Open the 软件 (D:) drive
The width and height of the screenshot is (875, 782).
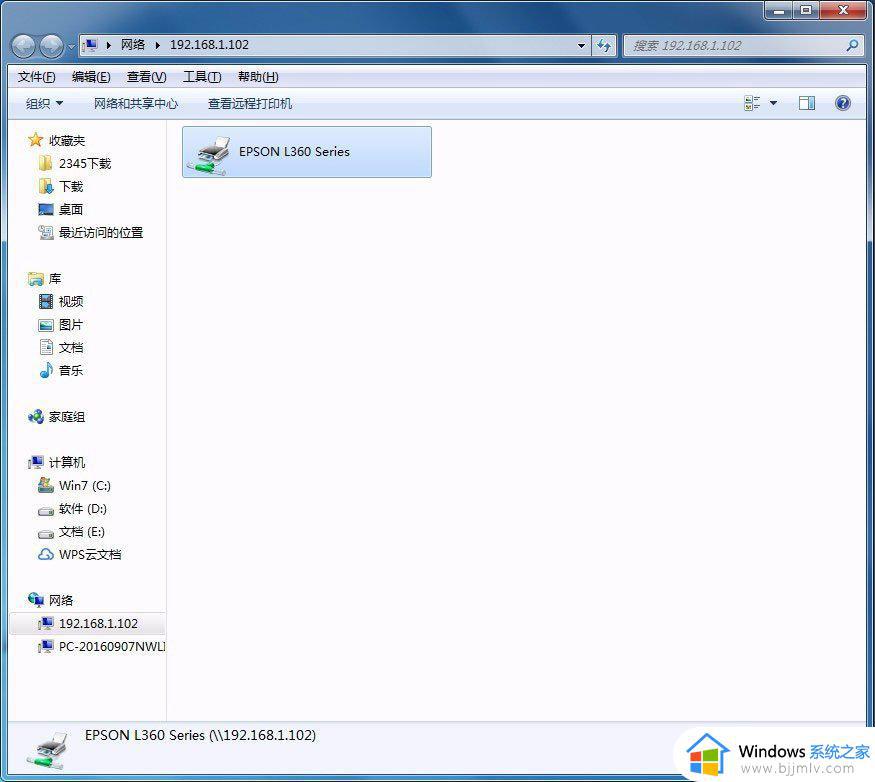(x=83, y=508)
